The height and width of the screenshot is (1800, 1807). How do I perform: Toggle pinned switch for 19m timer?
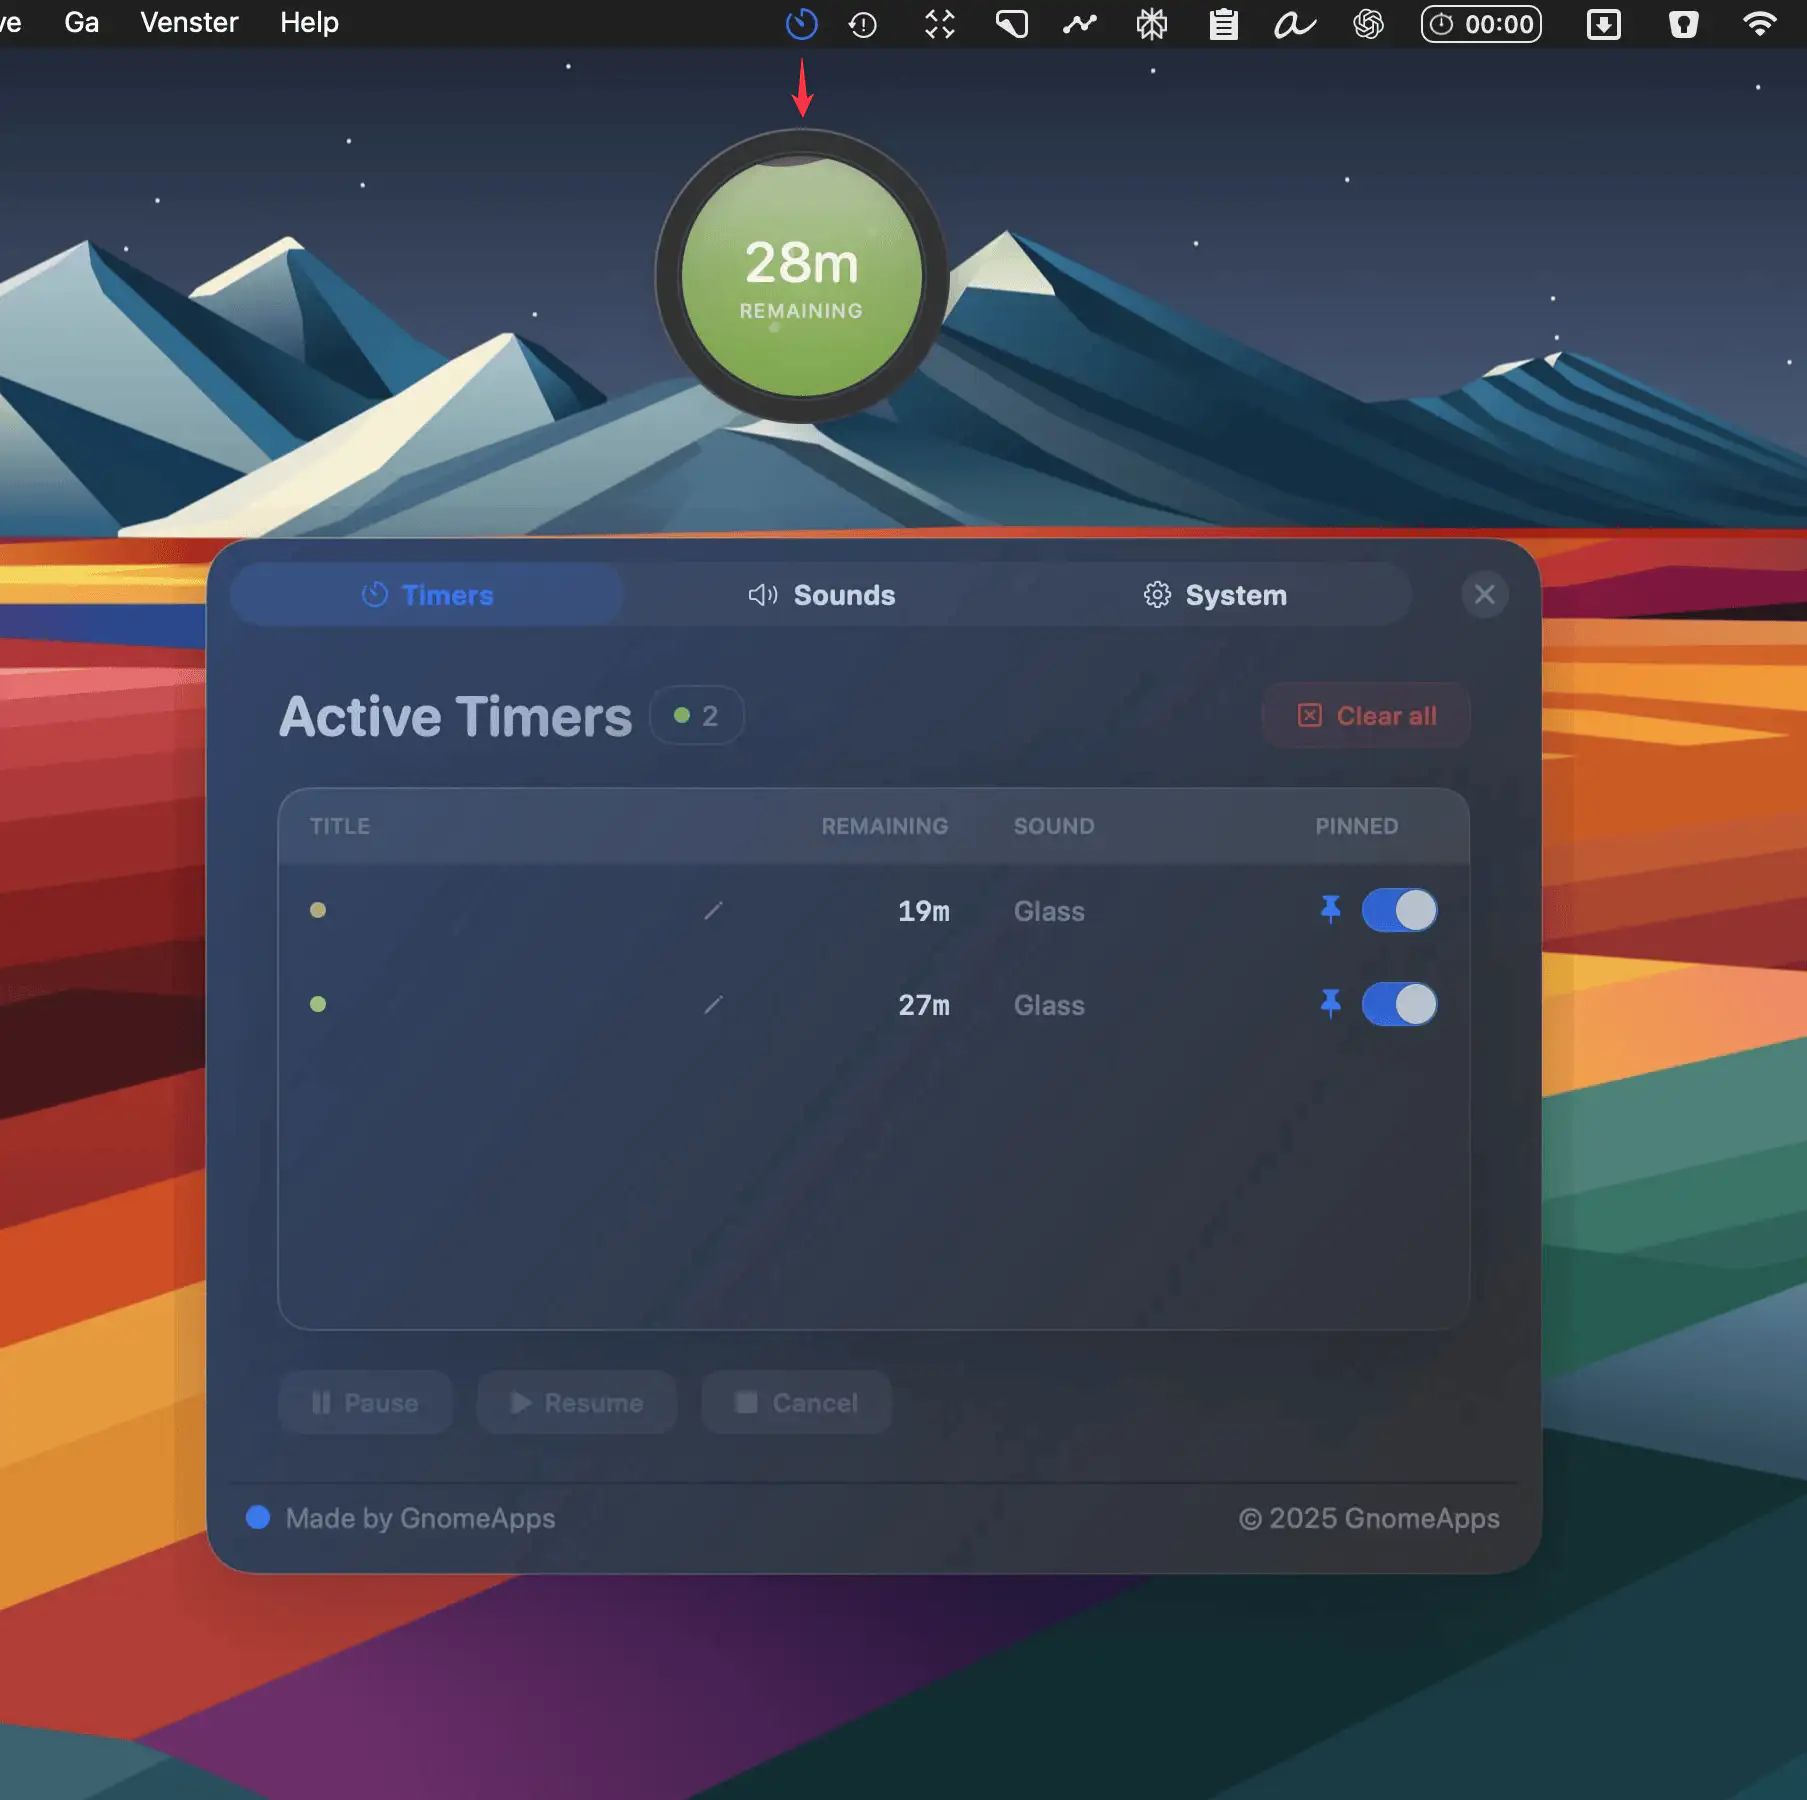pos(1399,910)
